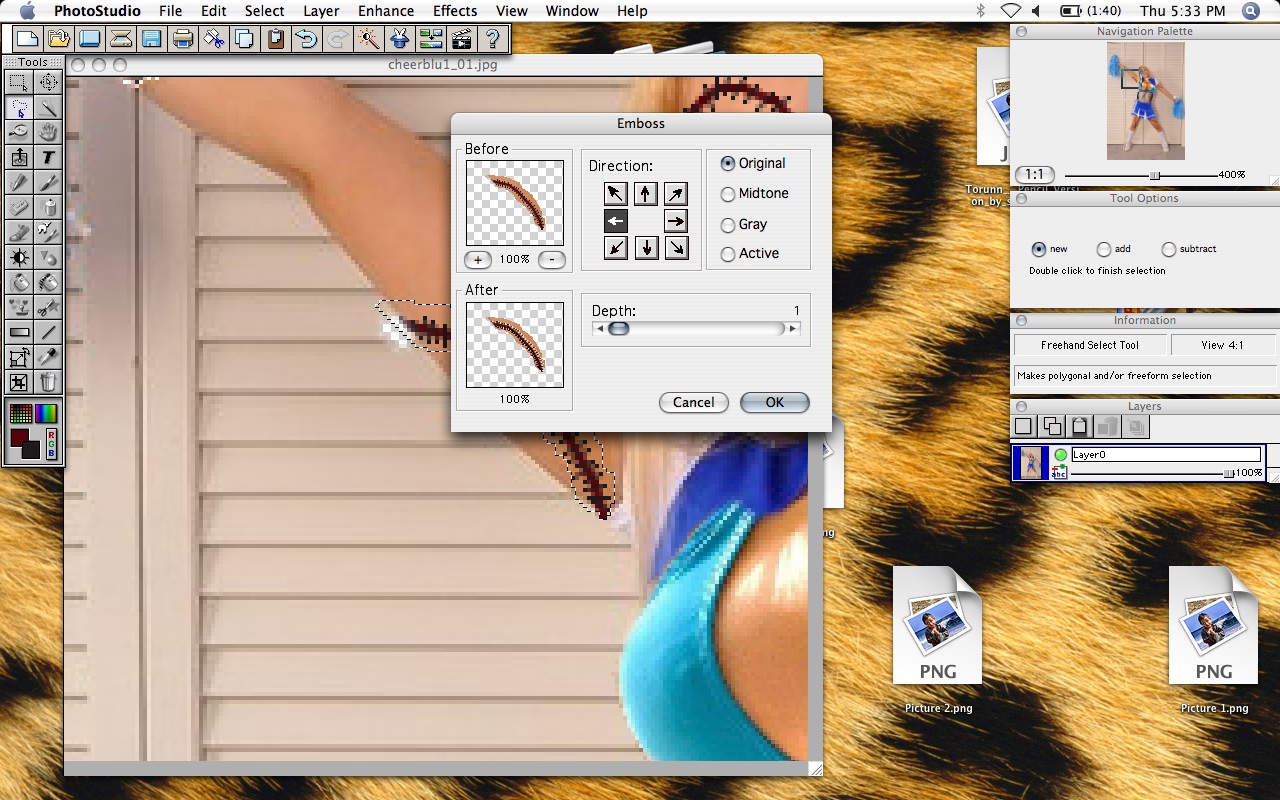This screenshot has height=800, width=1280.
Task: Click the New document icon in toolbar
Action: coord(27,39)
